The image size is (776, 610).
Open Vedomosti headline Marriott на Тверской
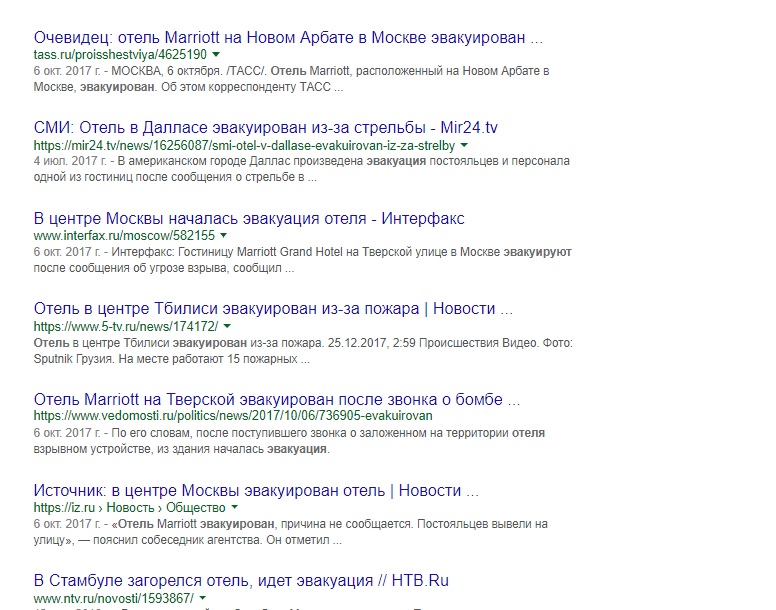277,399
